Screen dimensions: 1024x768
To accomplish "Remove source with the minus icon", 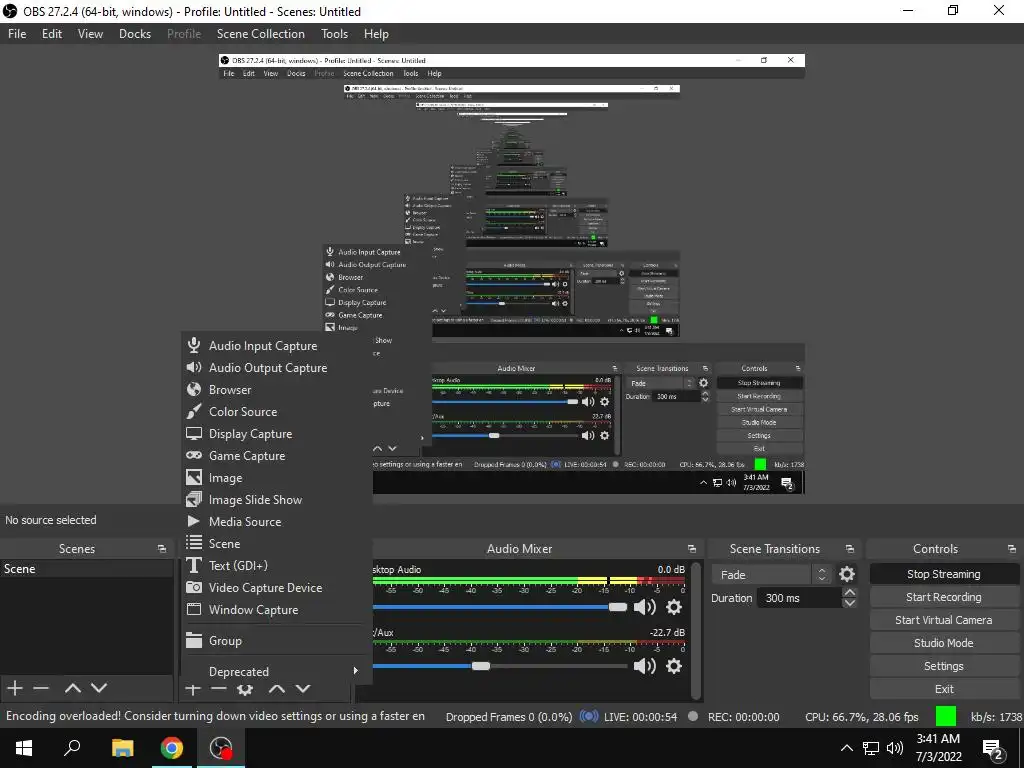I will (219, 689).
